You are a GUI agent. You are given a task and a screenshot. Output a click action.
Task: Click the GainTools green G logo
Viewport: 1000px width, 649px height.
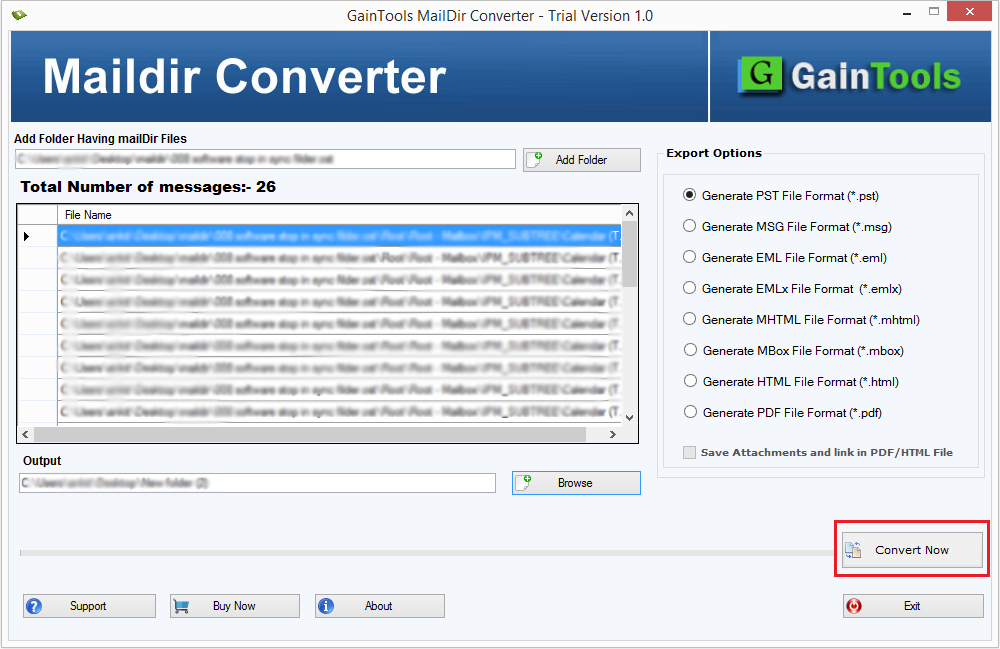pos(760,75)
